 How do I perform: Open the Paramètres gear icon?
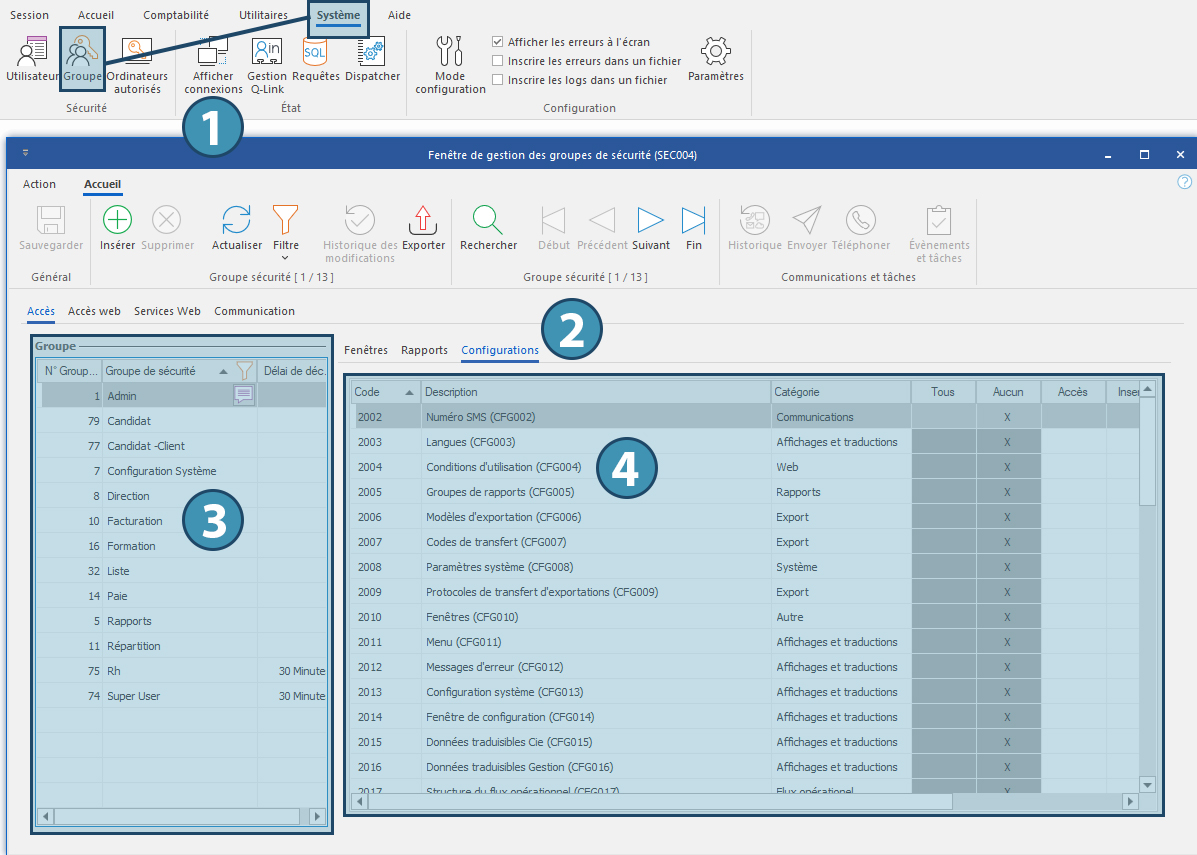(x=715, y=51)
